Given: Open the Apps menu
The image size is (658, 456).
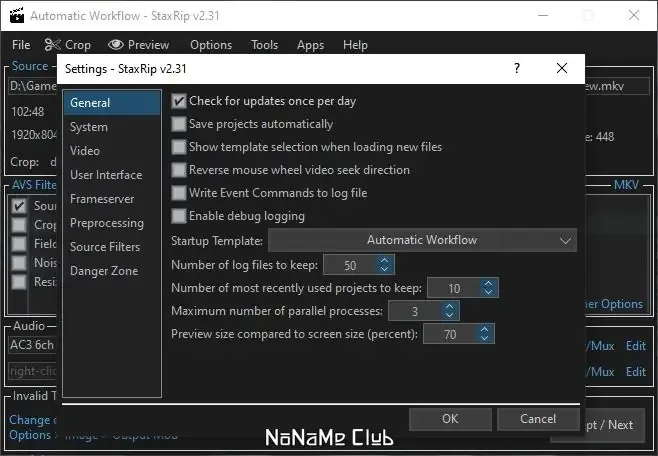Looking at the screenshot, I should 311,45.
